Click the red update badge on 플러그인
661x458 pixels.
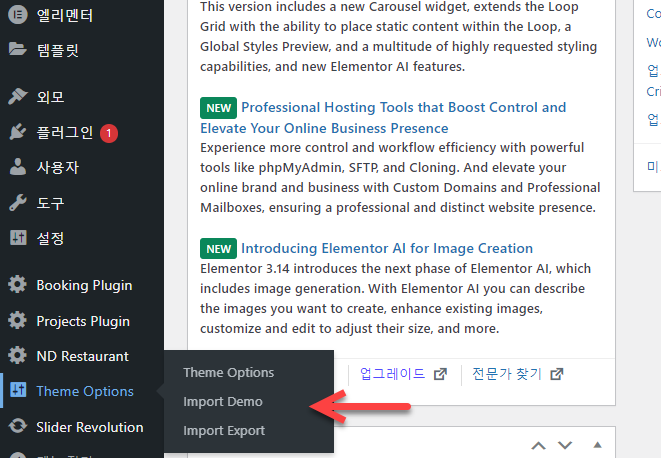coord(109,133)
